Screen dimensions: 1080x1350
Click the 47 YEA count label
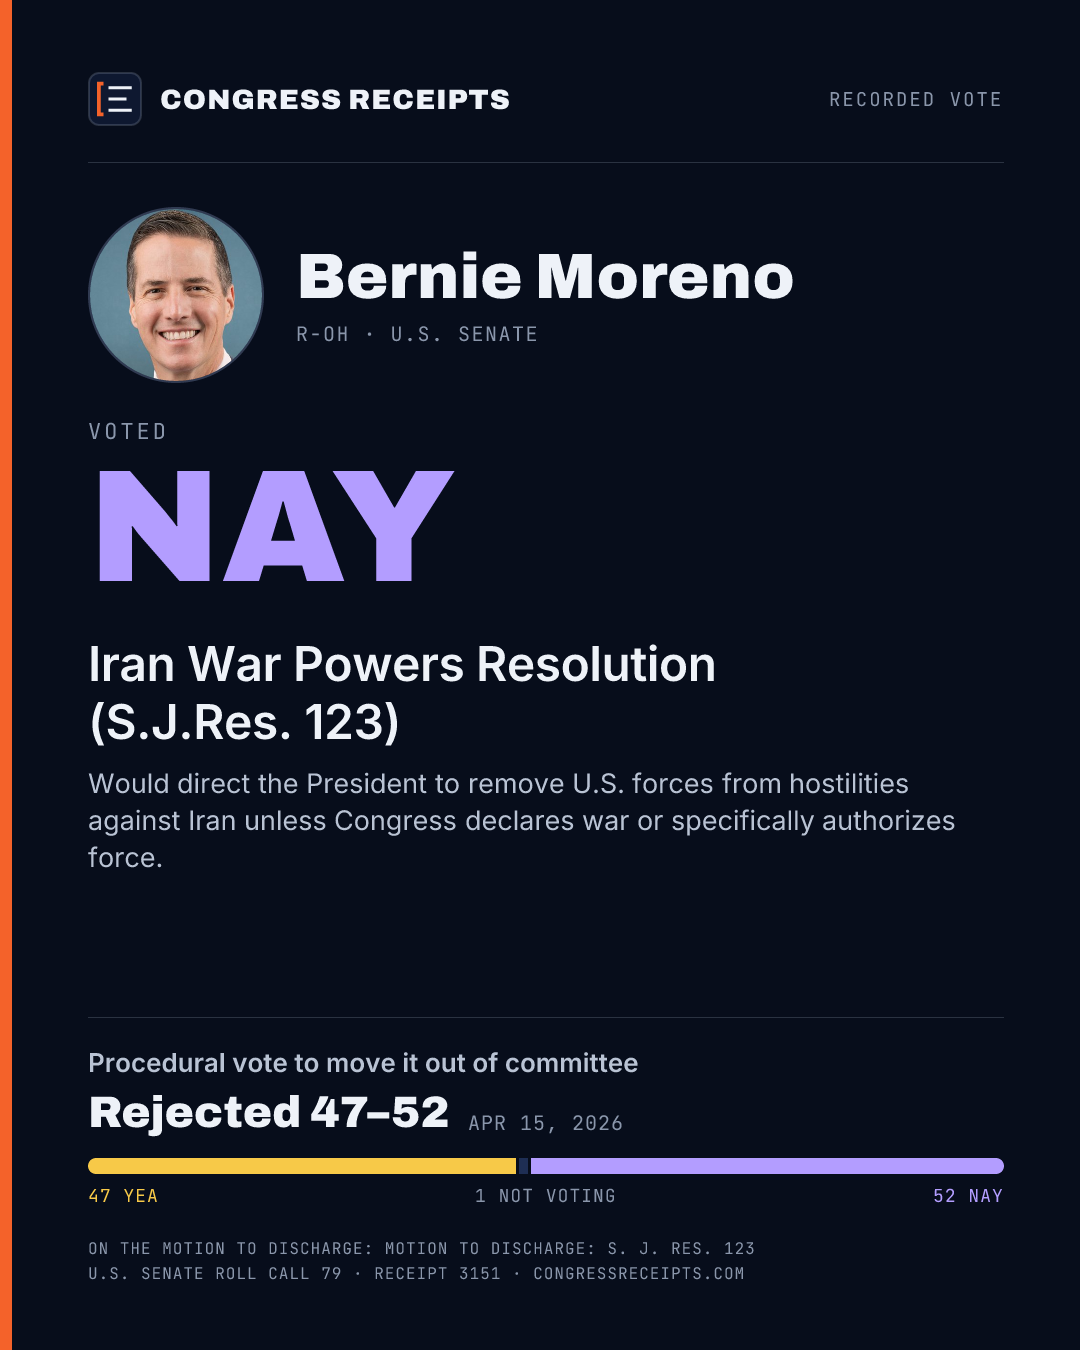coord(123,1196)
